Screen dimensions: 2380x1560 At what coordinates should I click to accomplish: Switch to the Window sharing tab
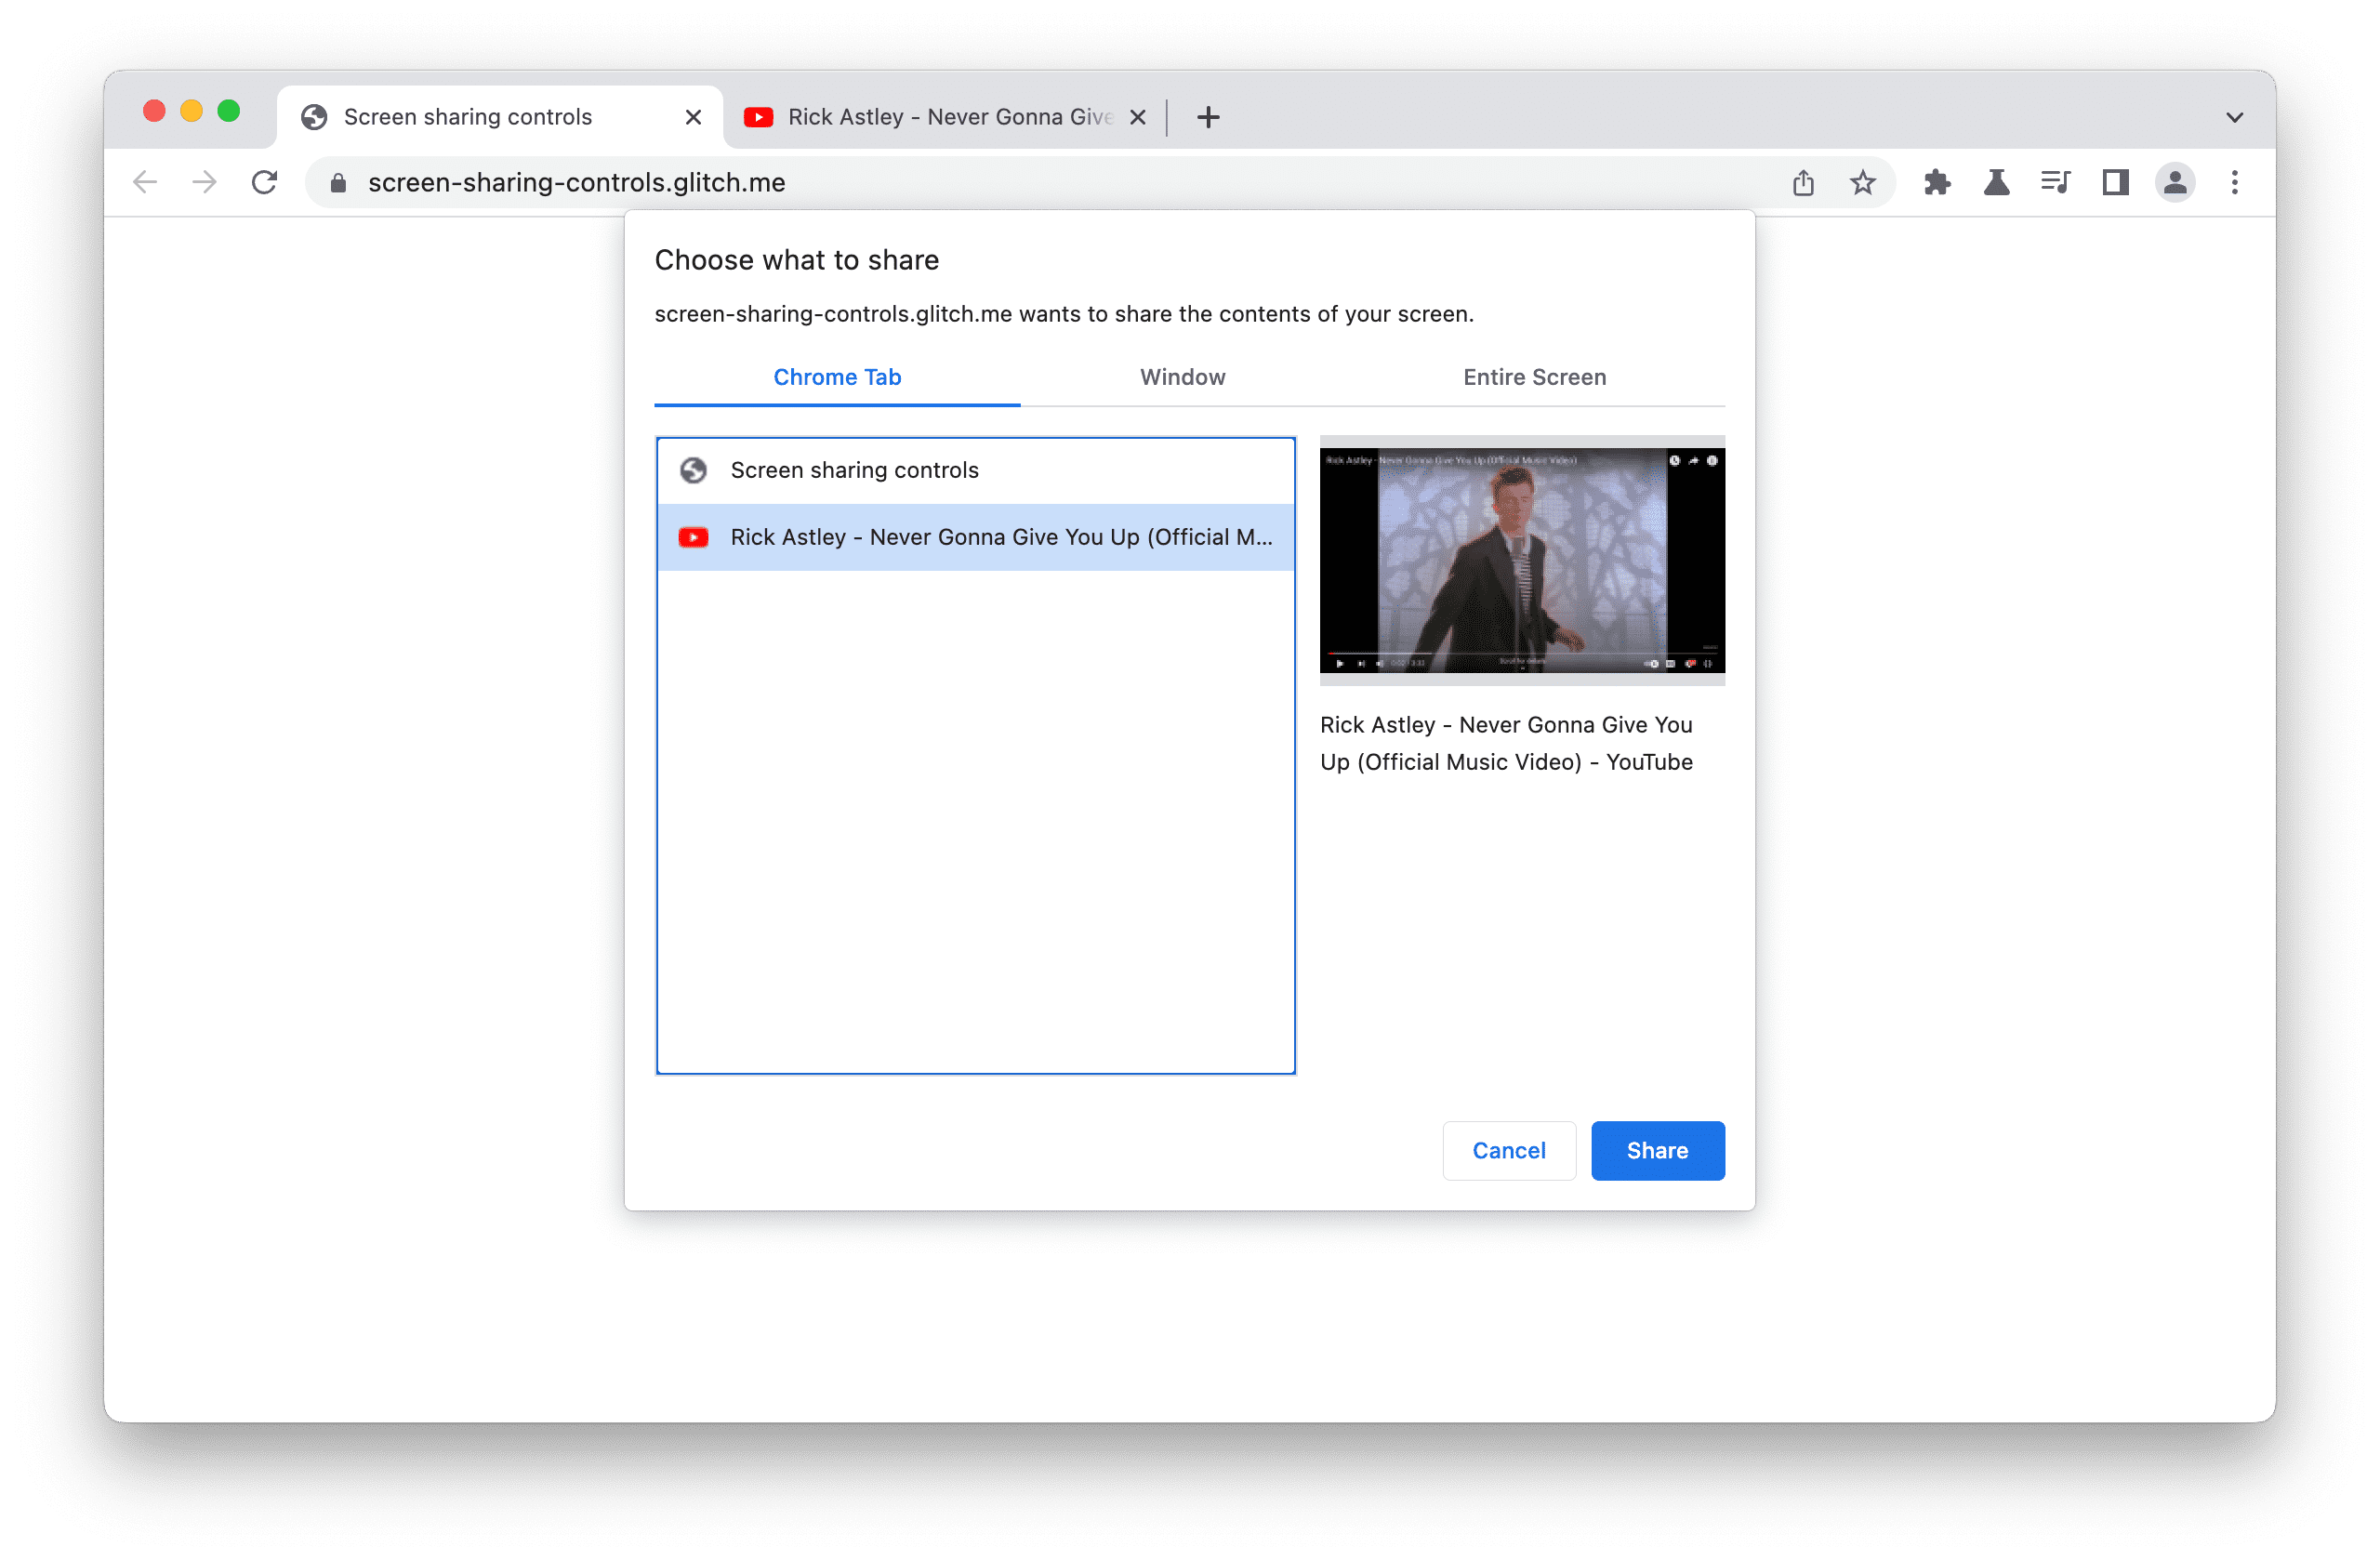pyautogui.click(x=1181, y=375)
